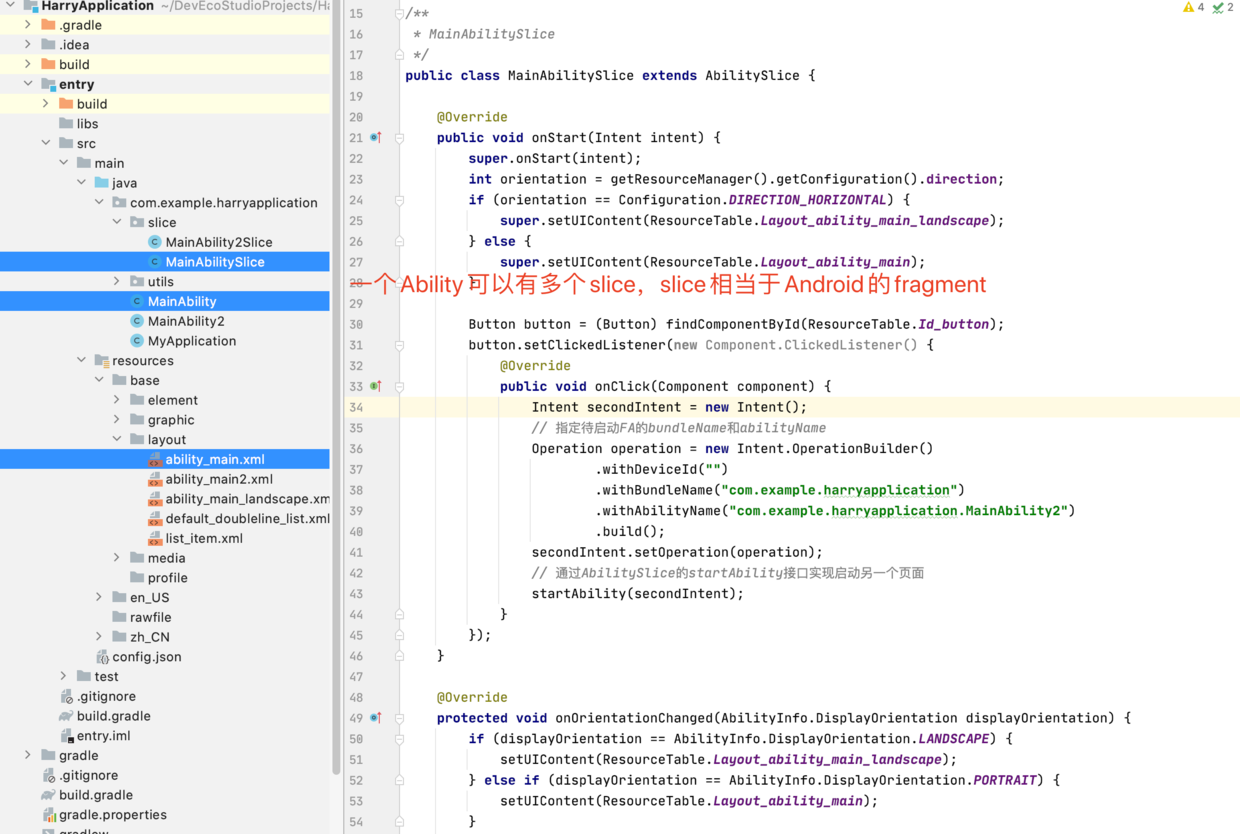Expand the .gradle folder
The height and width of the screenshot is (834, 1240).
(x=28, y=25)
